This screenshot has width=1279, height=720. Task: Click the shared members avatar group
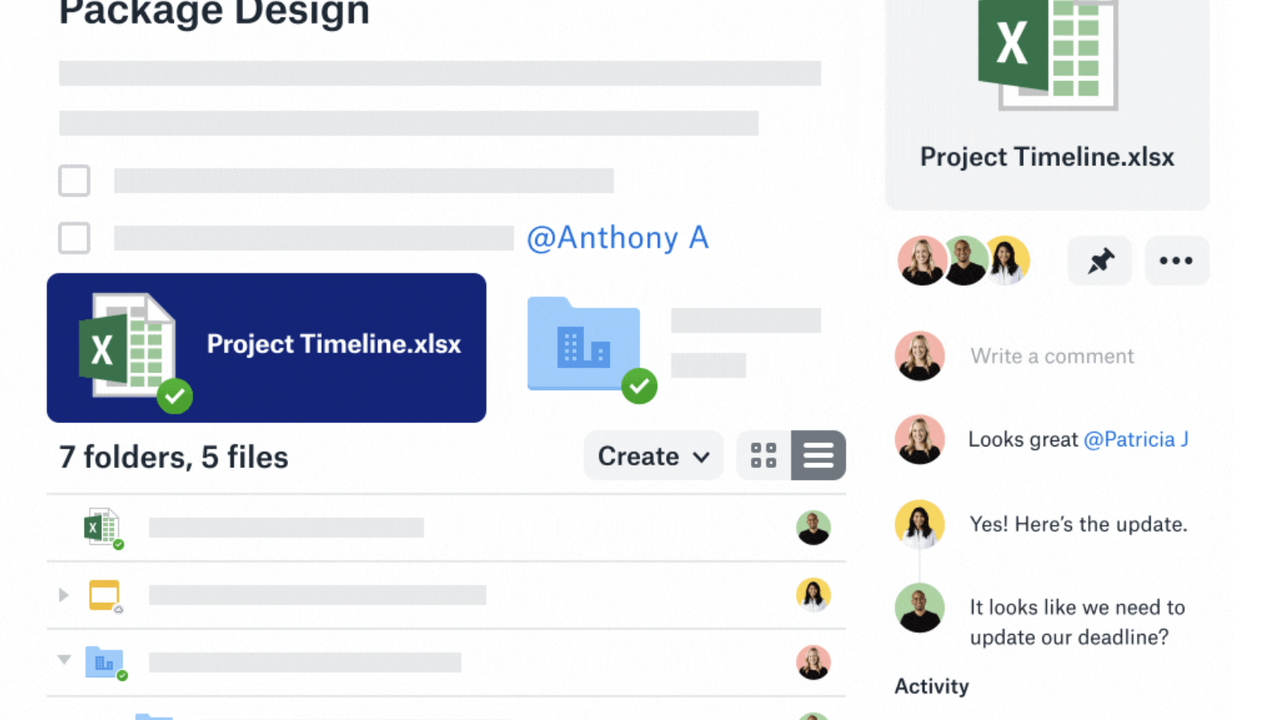coord(963,261)
